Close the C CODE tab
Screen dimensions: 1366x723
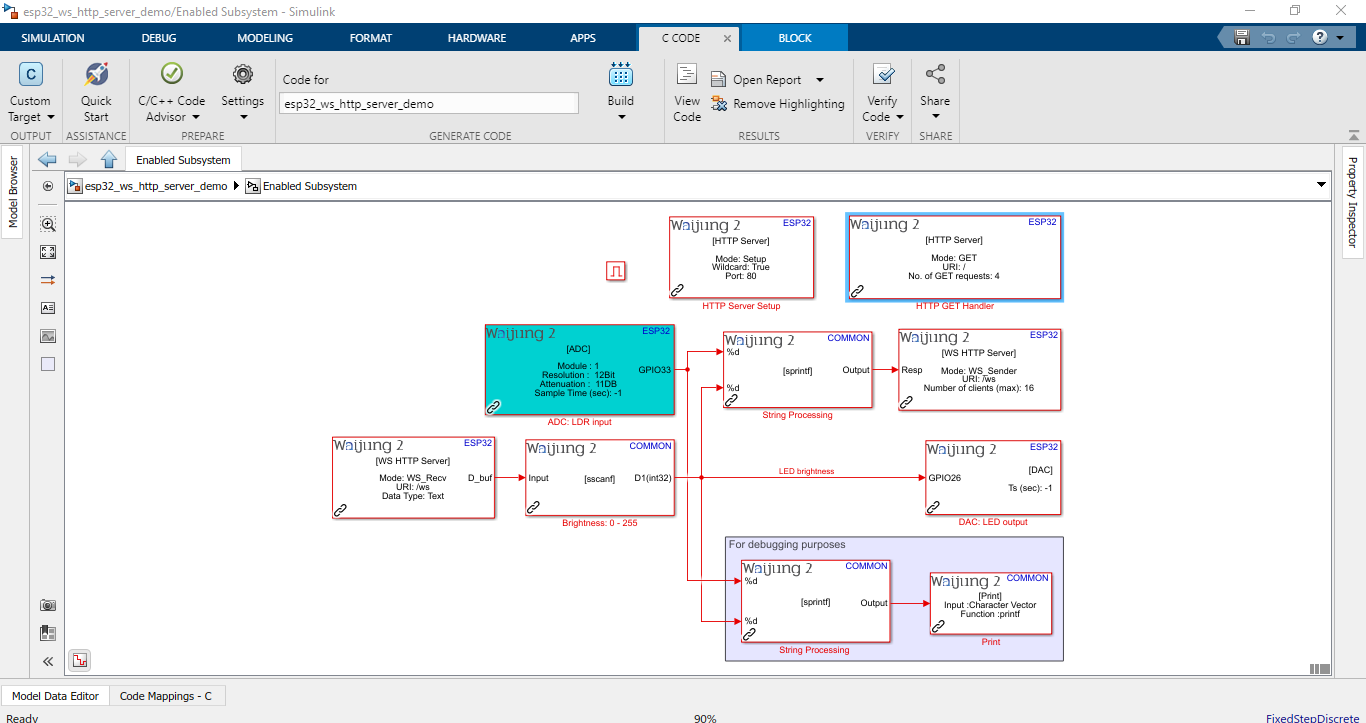(727, 39)
